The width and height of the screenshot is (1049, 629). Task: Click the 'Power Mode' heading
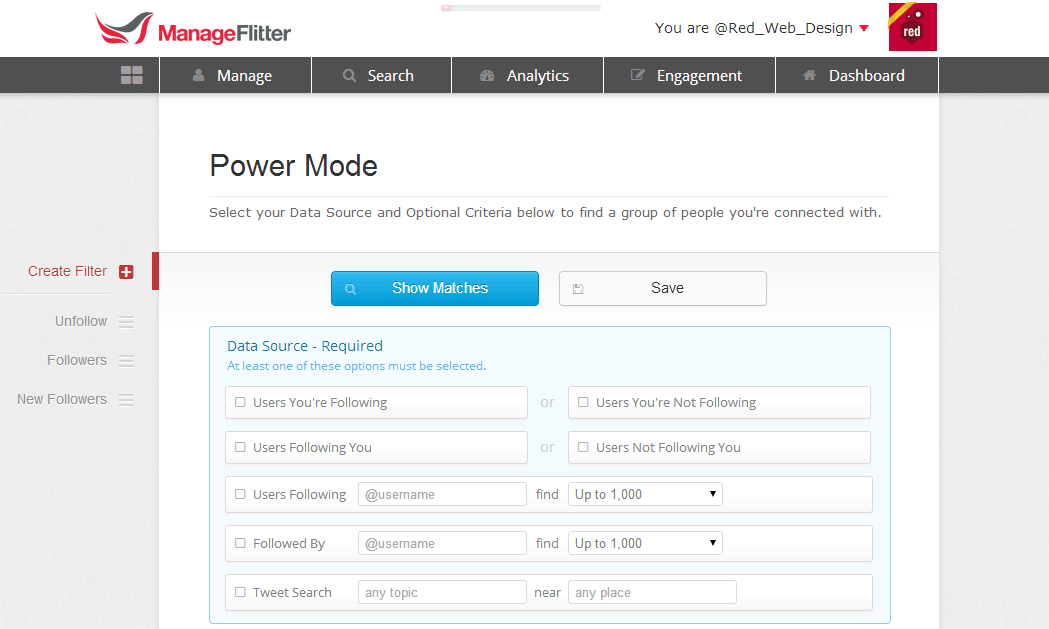pyautogui.click(x=294, y=166)
